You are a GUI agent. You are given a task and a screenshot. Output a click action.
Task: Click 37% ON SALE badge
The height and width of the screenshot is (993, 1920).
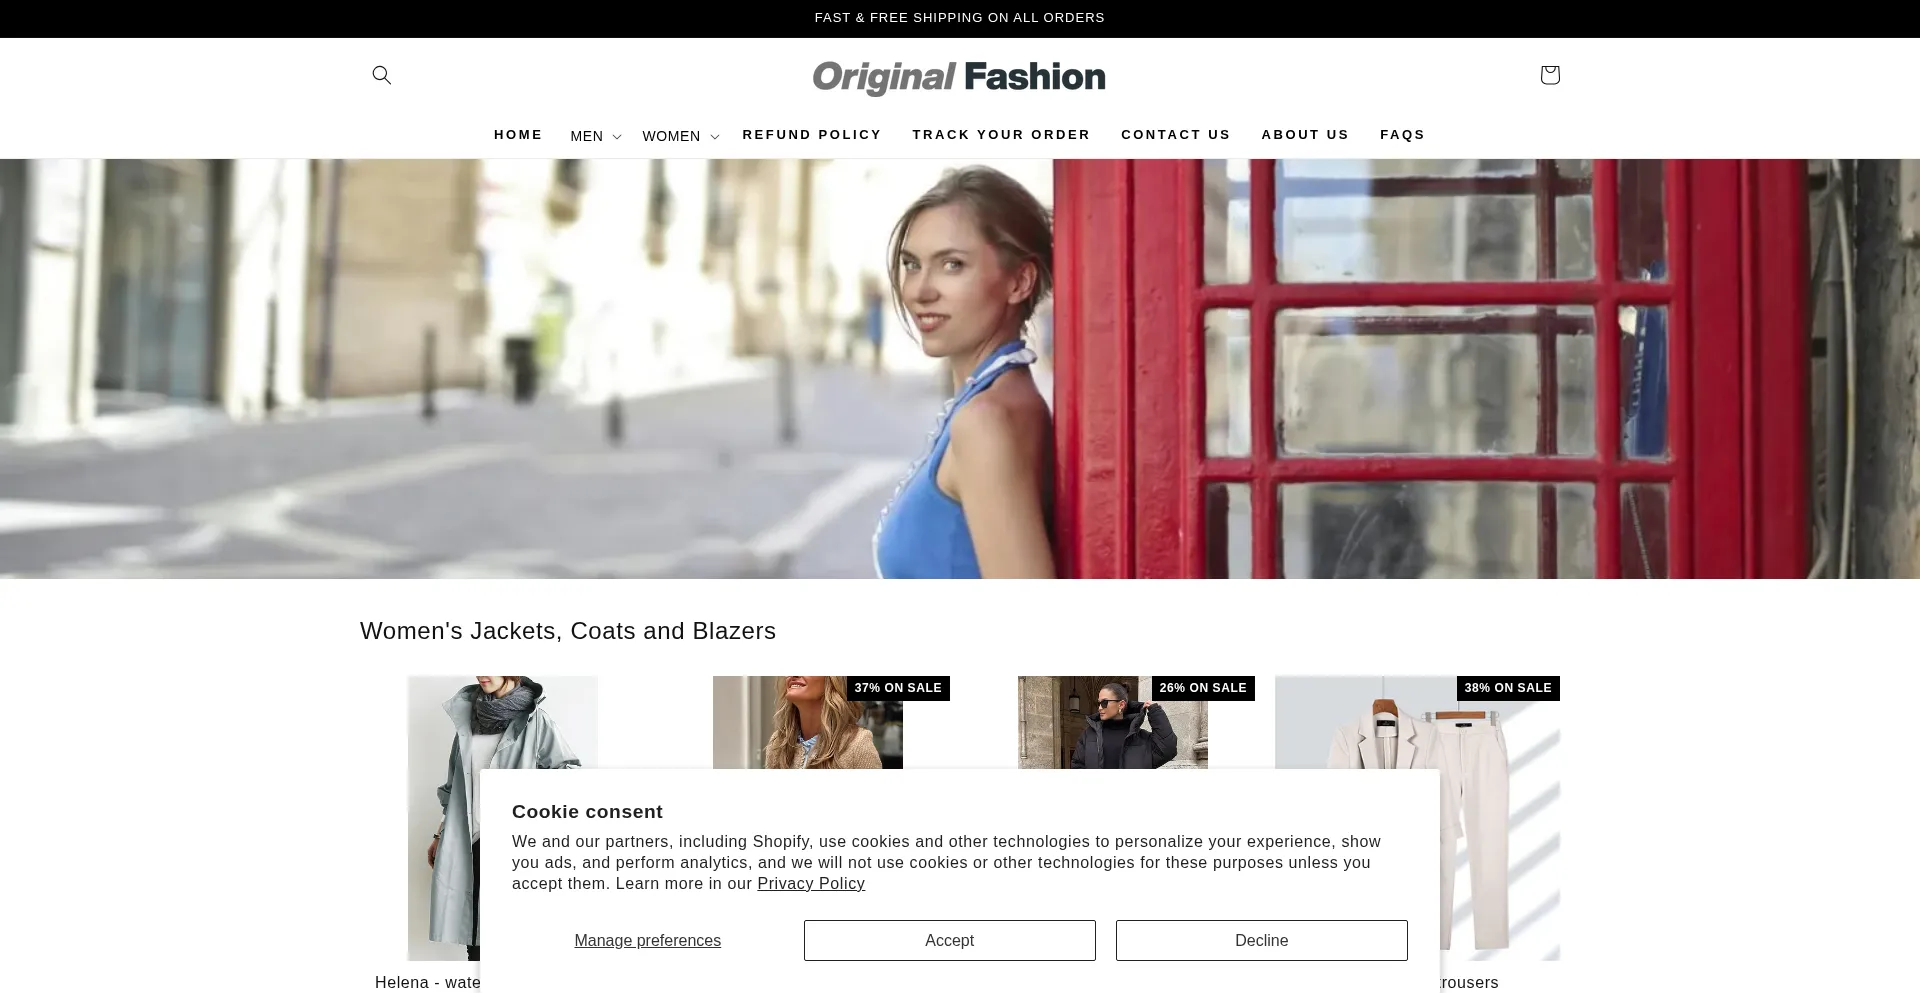click(x=898, y=688)
